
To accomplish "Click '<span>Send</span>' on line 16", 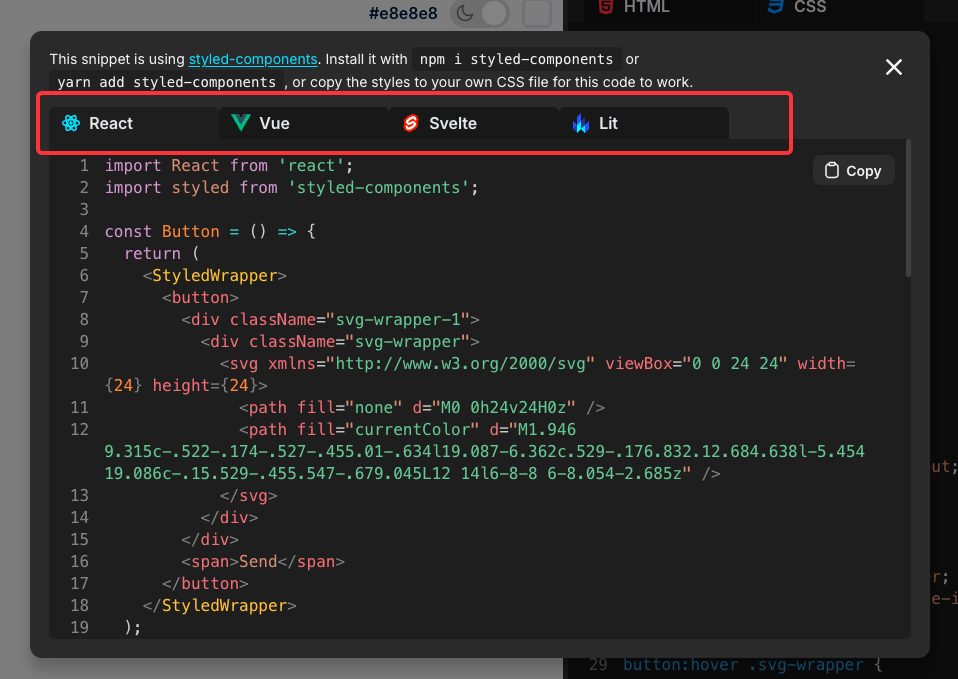I will [263, 562].
